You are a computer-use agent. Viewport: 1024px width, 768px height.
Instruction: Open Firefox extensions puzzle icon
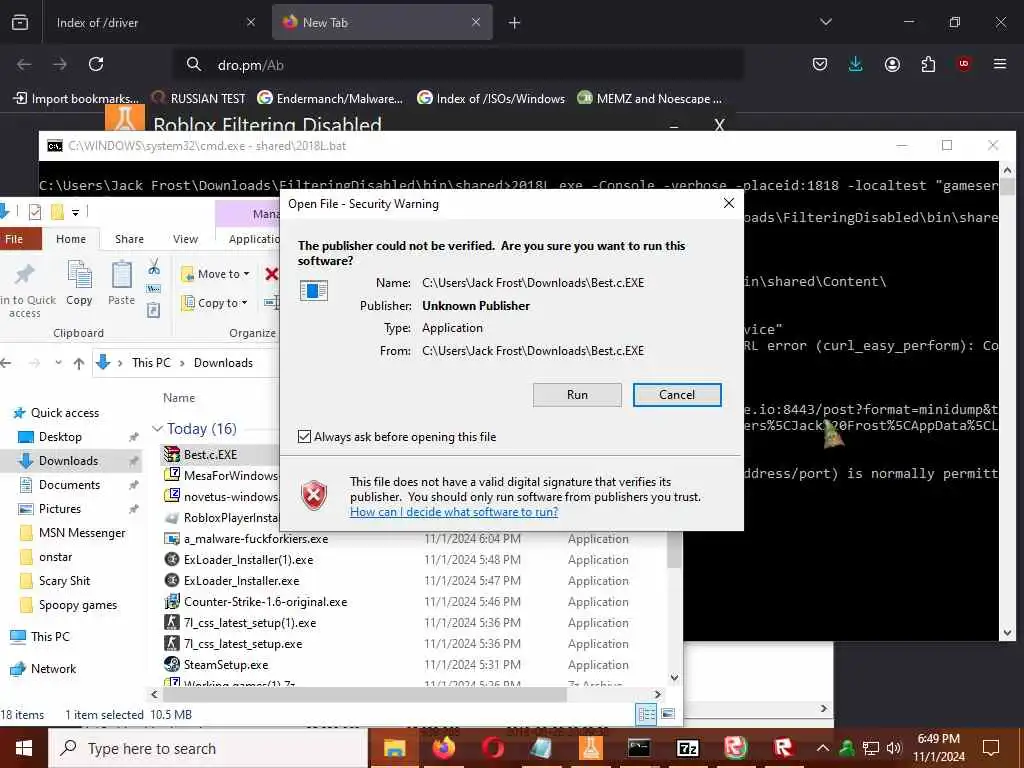point(928,64)
